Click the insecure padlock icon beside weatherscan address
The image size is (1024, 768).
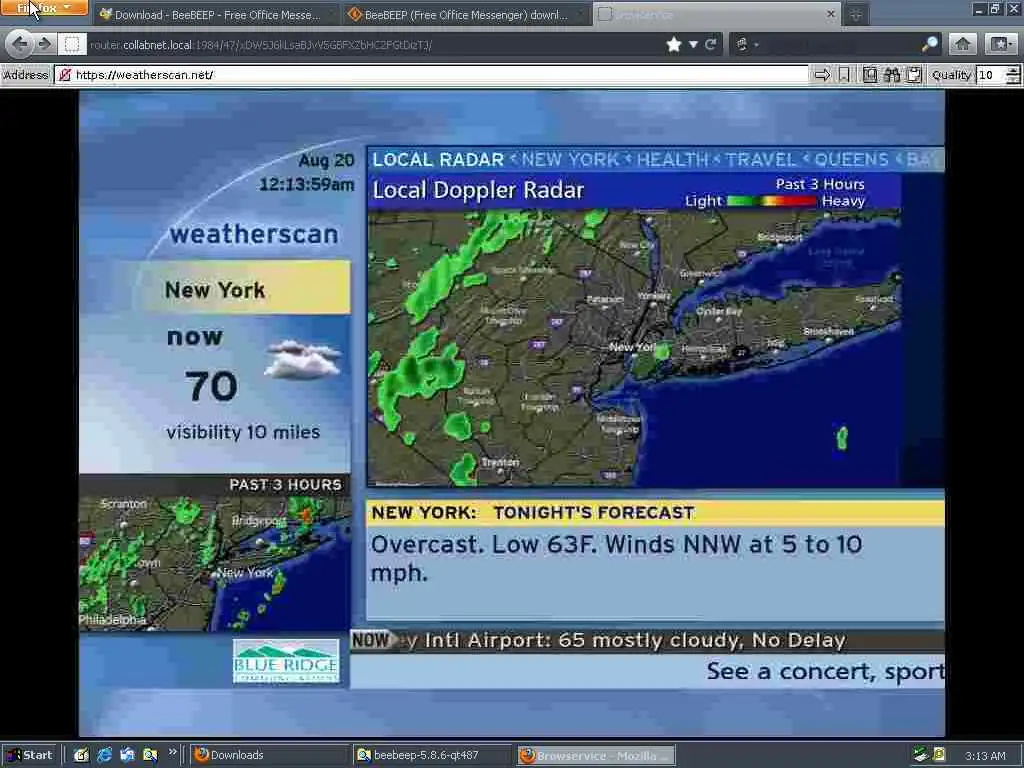tap(65, 75)
